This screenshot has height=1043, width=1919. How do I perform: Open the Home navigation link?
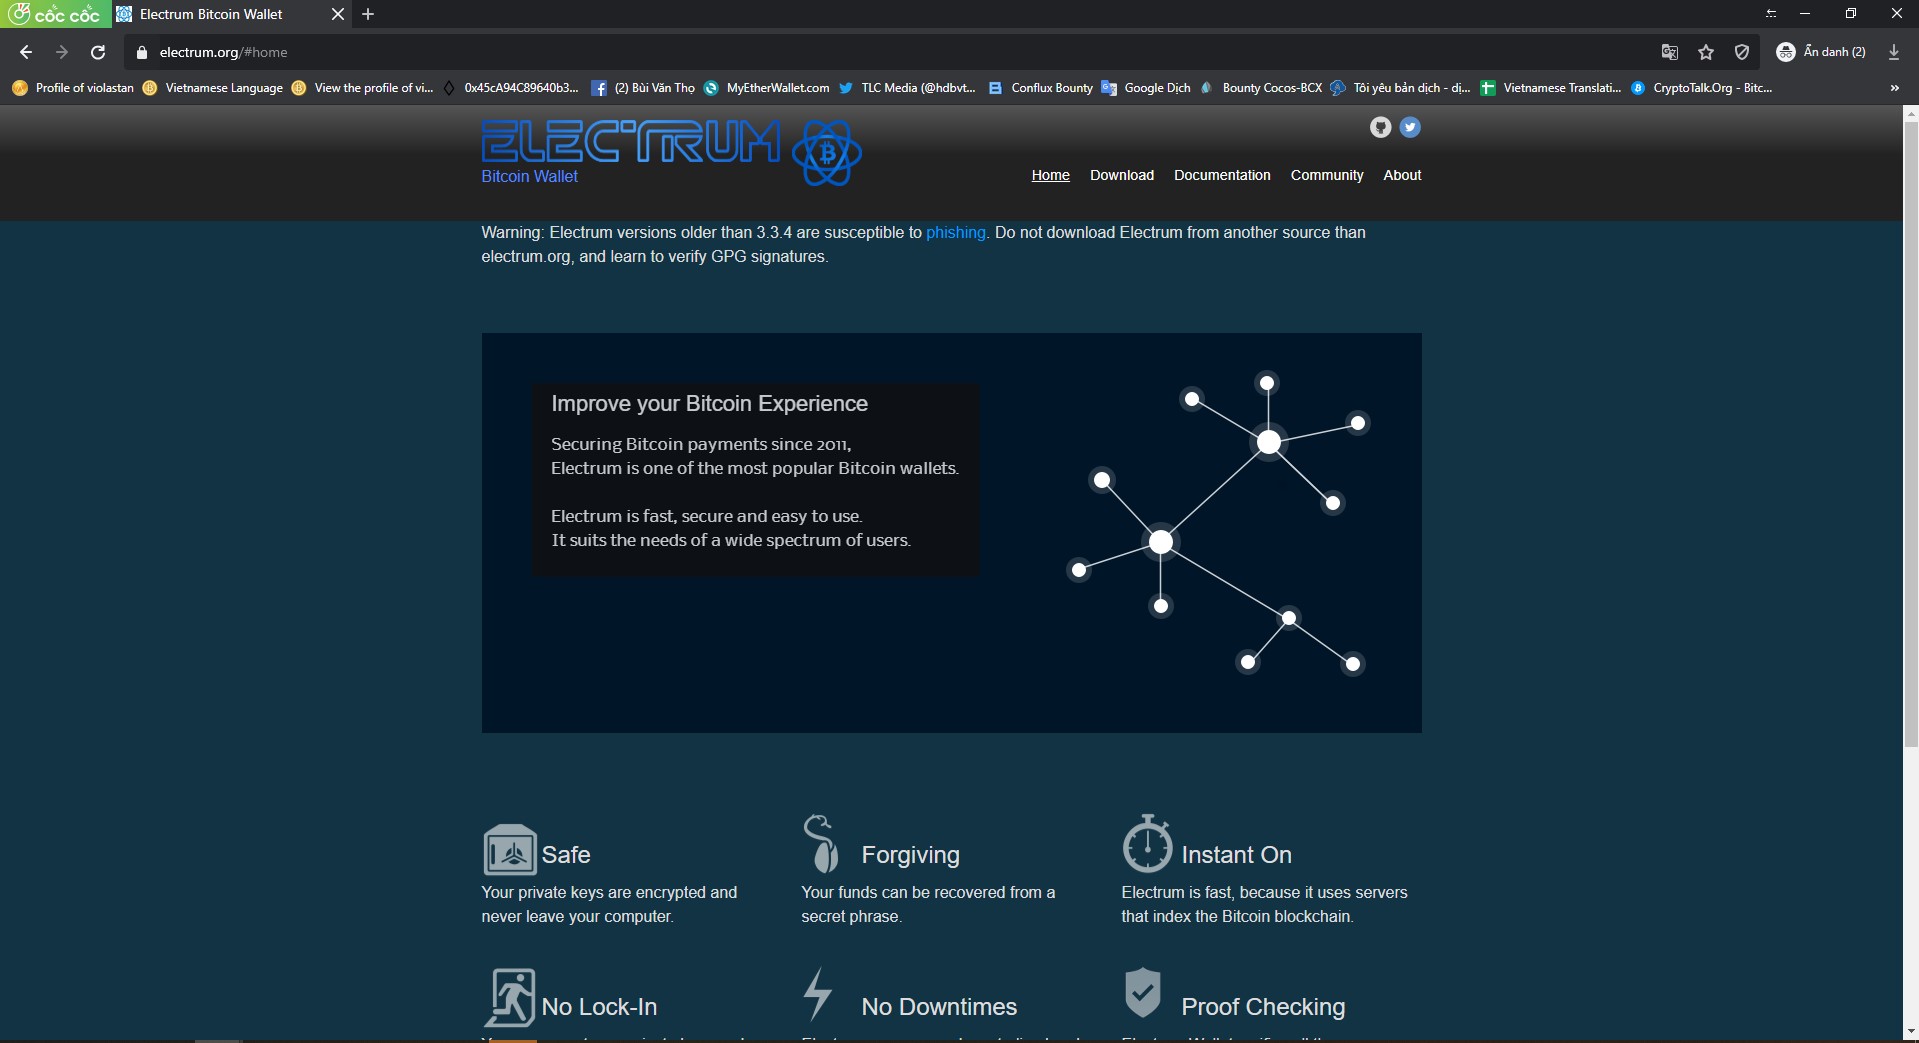[x=1050, y=175]
